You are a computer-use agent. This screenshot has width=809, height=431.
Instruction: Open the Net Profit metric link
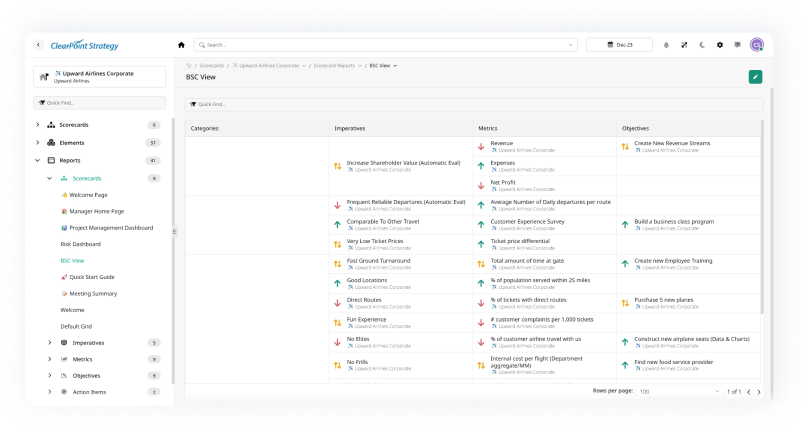pos(503,182)
